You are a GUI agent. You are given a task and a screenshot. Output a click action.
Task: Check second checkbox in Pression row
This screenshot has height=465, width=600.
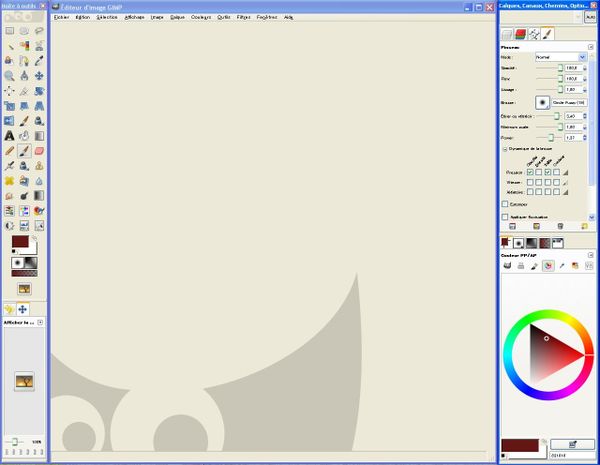[x=539, y=172]
